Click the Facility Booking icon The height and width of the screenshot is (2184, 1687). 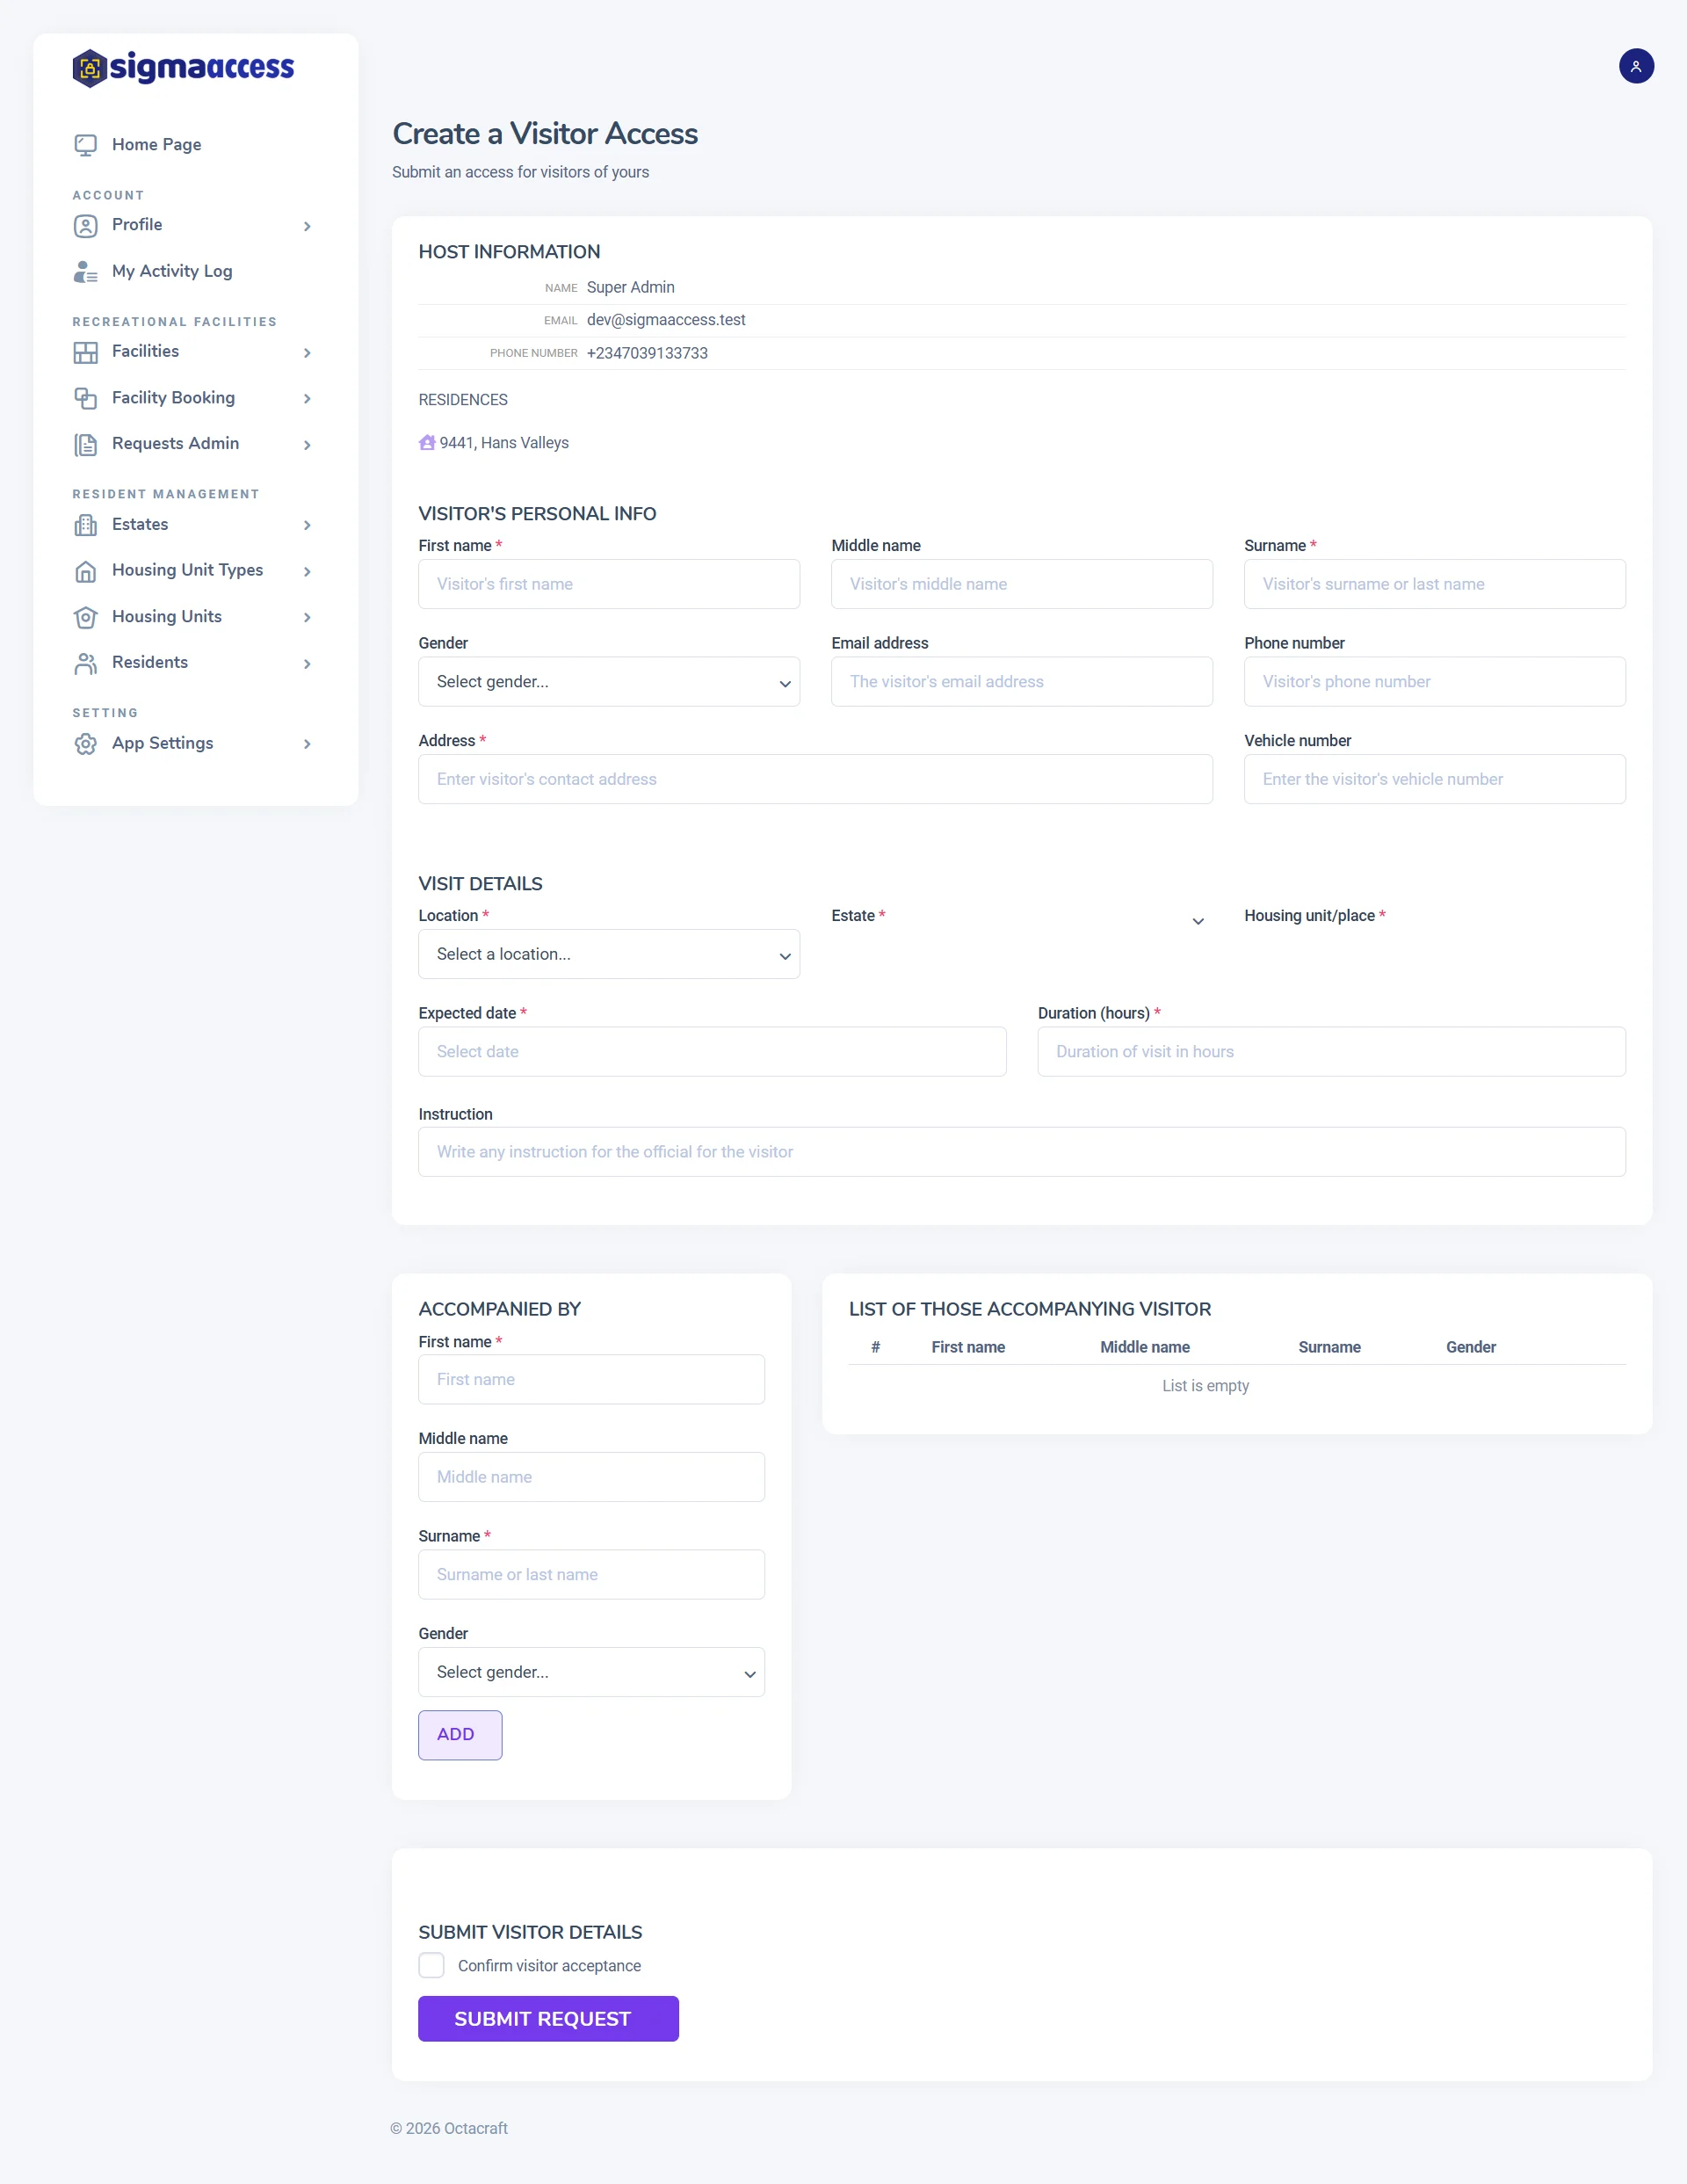pos(86,398)
